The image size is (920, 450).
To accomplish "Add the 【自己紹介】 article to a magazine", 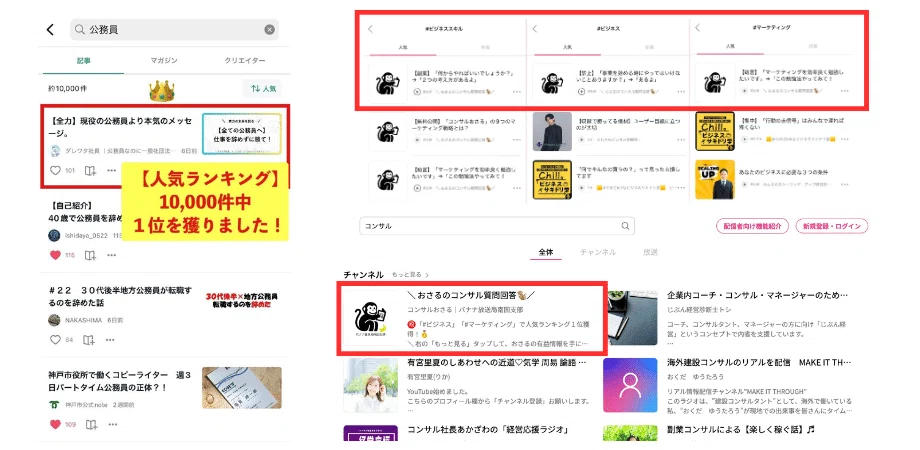I will pyautogui.click(x=90, y=255).
